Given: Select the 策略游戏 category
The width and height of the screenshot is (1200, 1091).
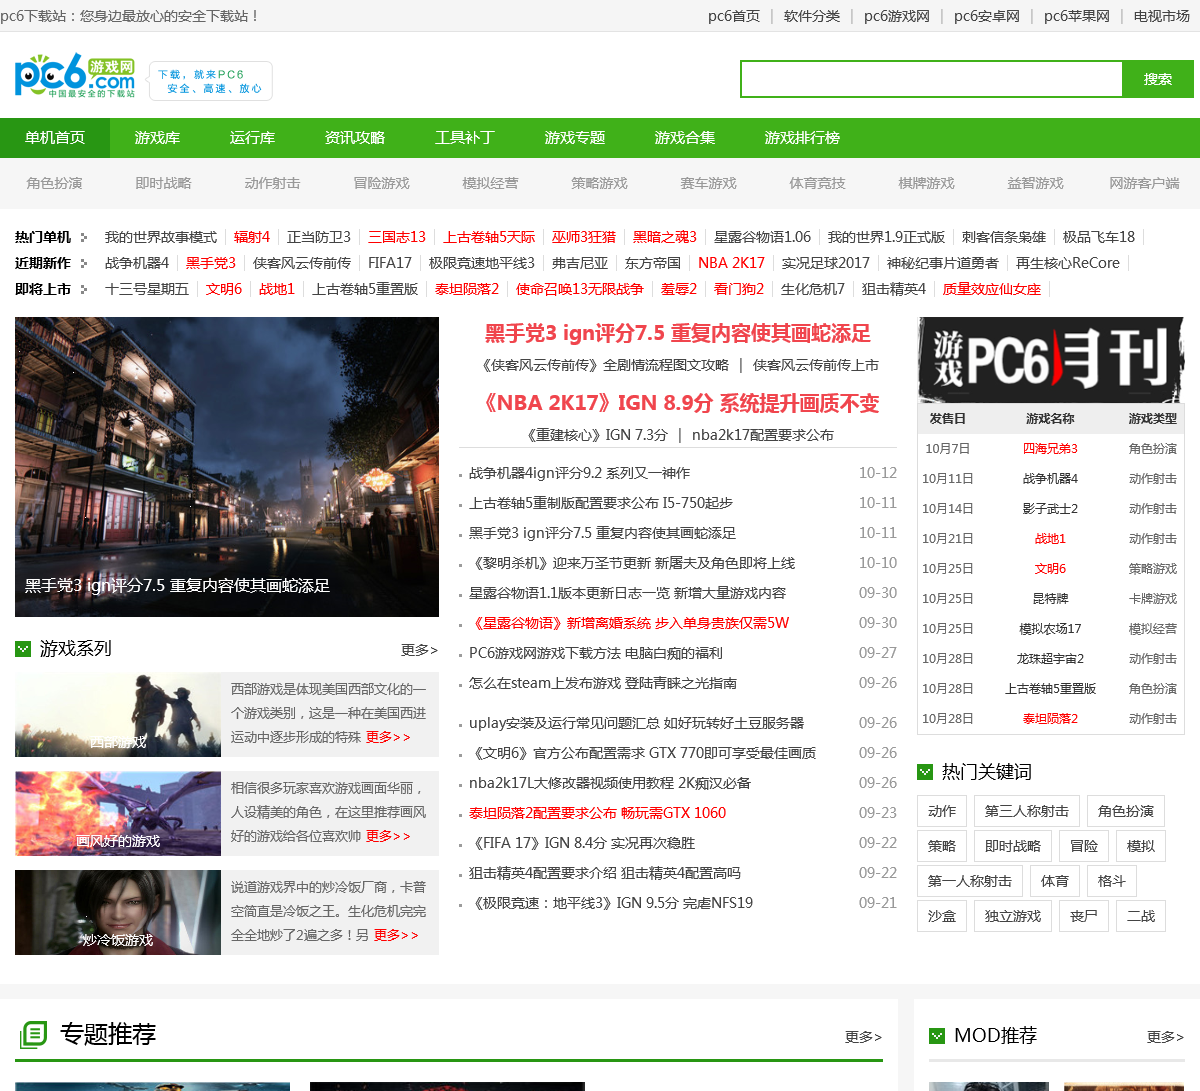Looking at the screenshot, I should tap(600, 183).
